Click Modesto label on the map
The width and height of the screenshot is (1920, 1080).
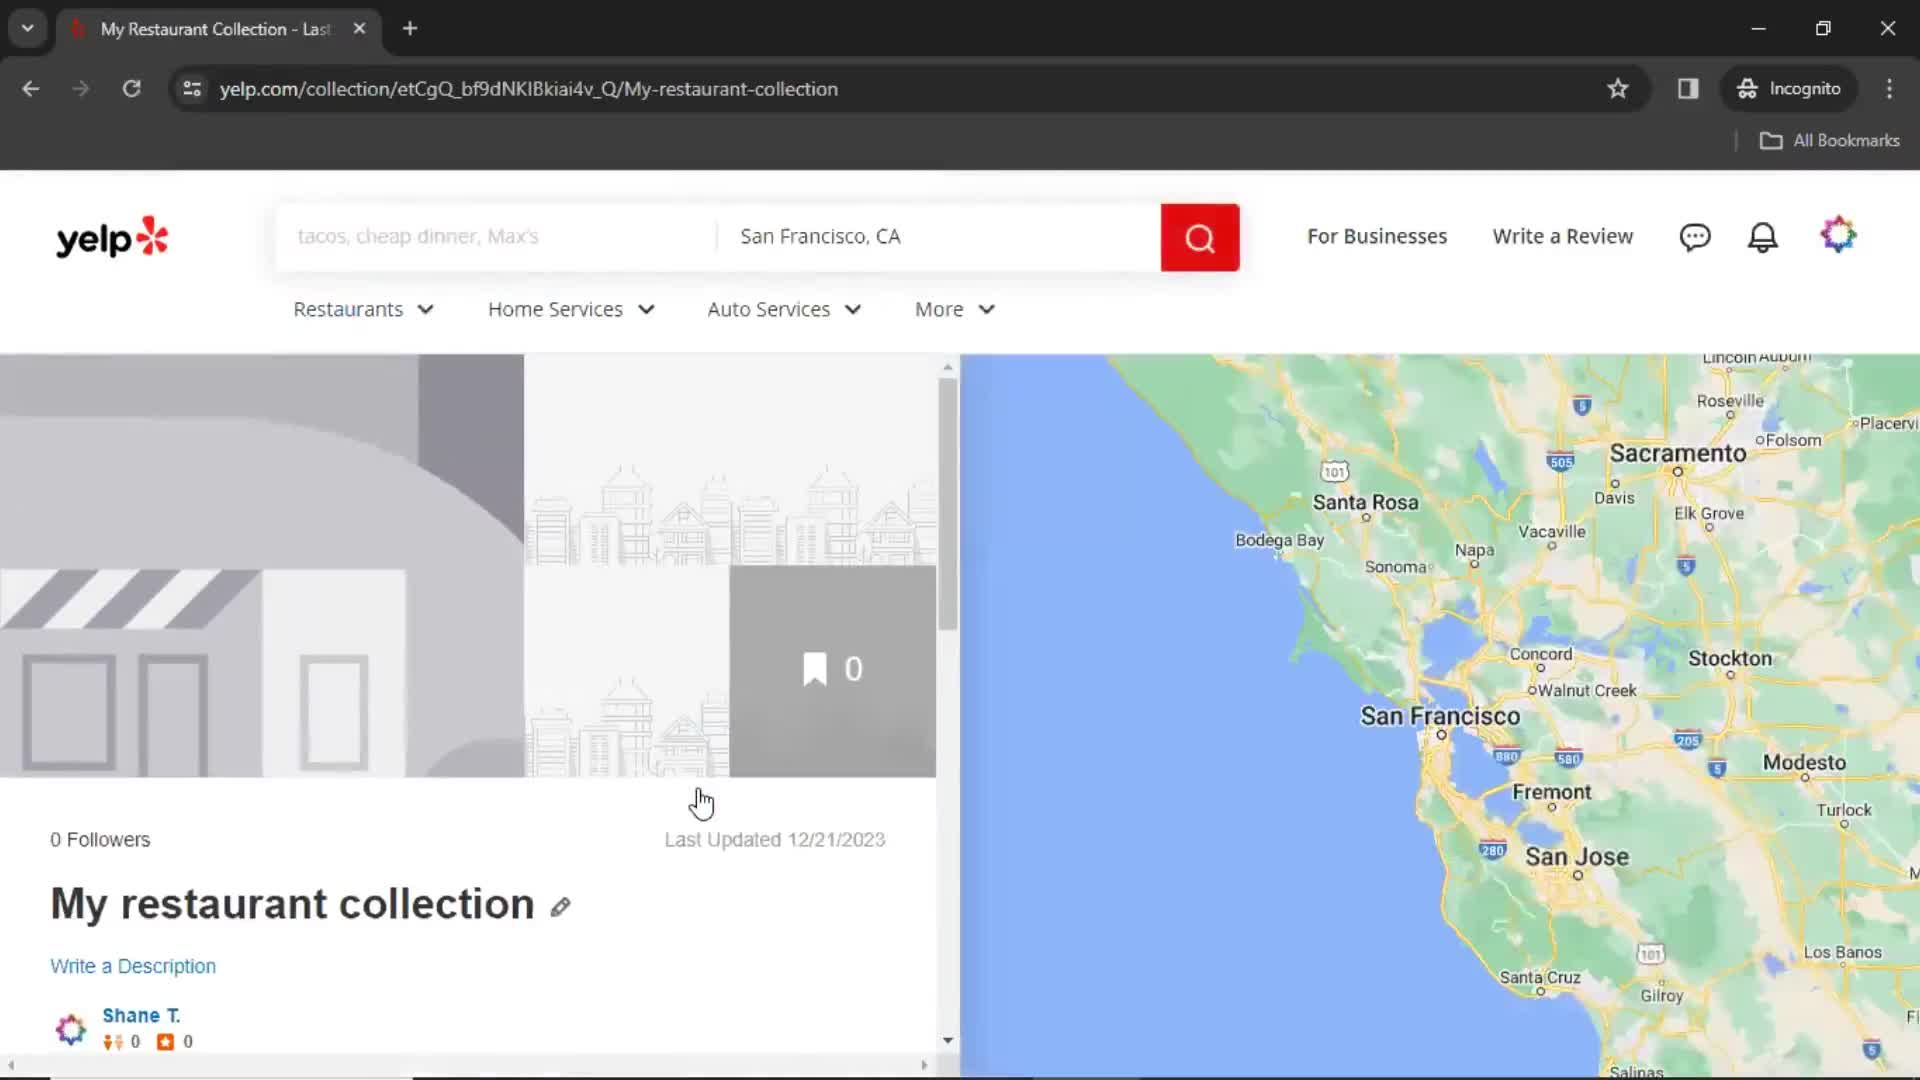pyautogui.click(x=1804, y=763)
